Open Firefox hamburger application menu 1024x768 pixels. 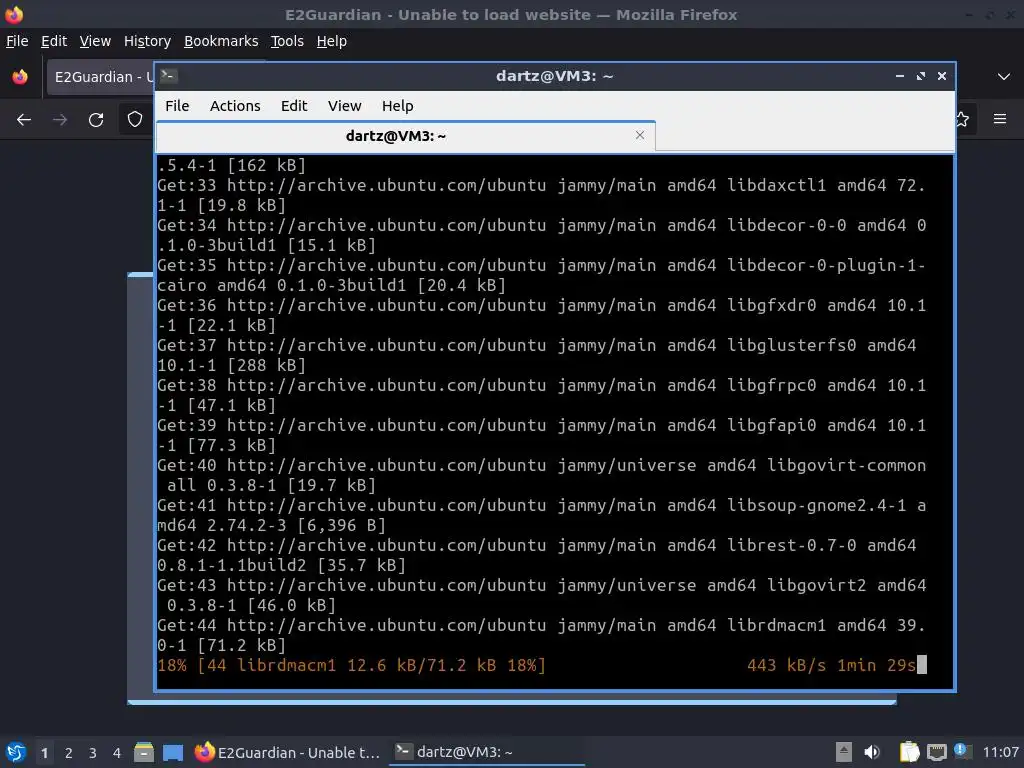(x=999, y=119)
